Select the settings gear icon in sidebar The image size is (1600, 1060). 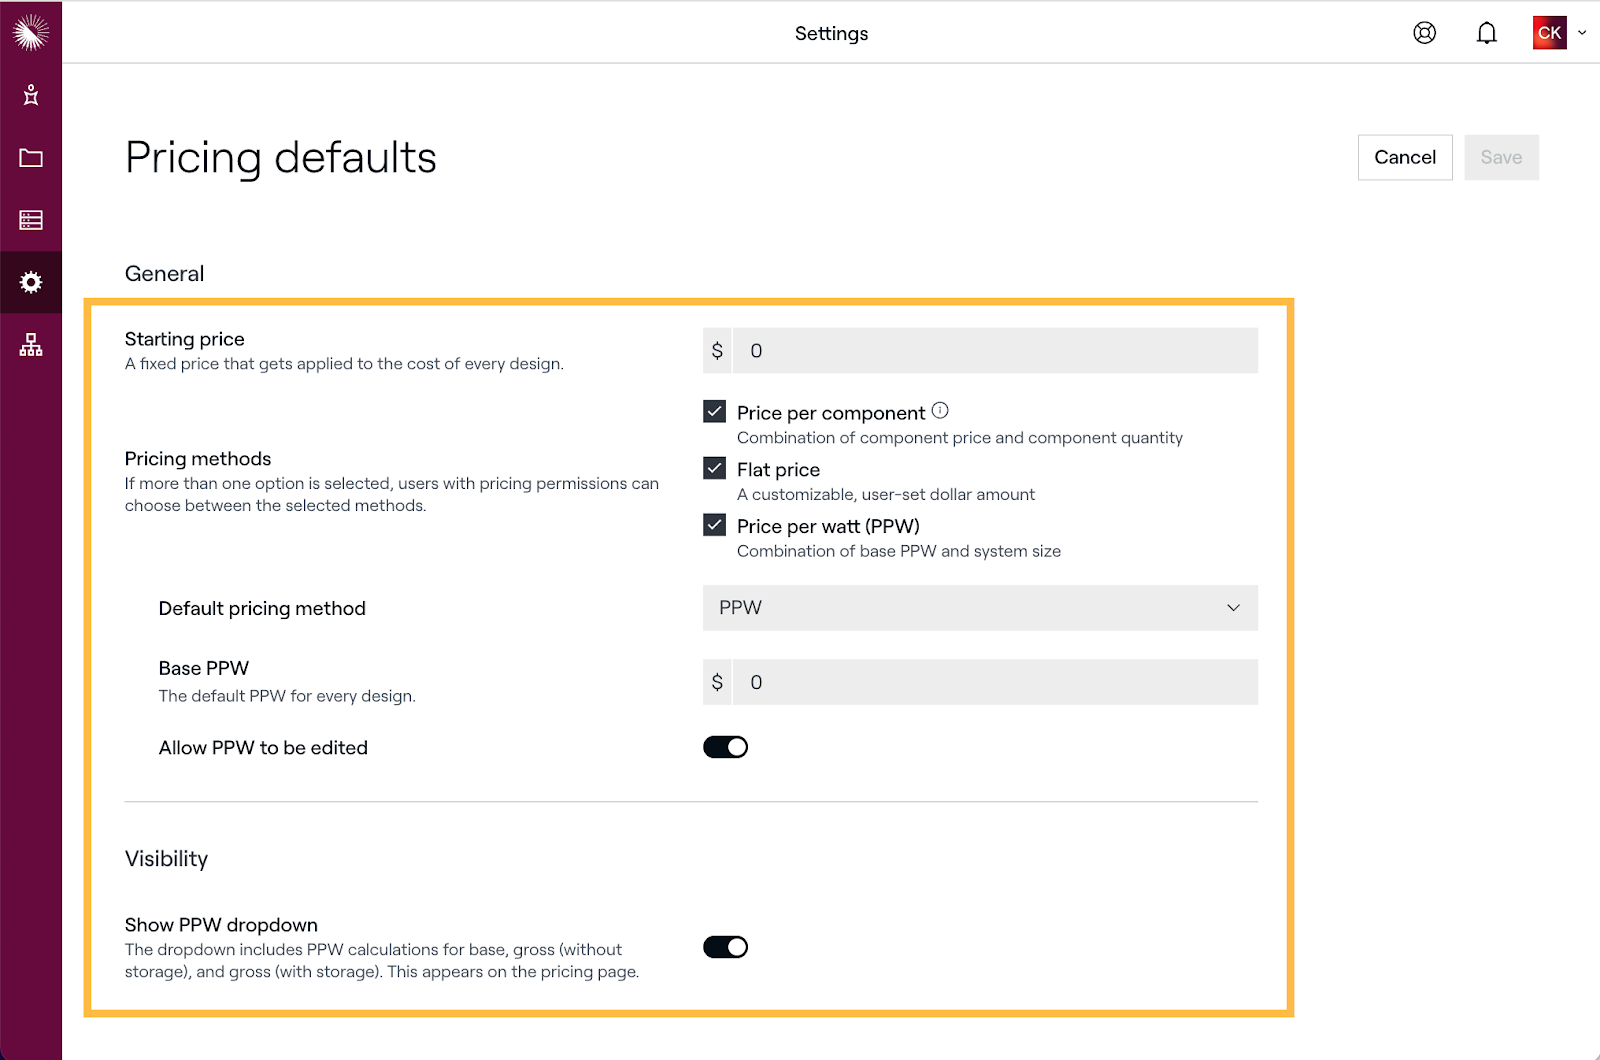coord(31,283)
